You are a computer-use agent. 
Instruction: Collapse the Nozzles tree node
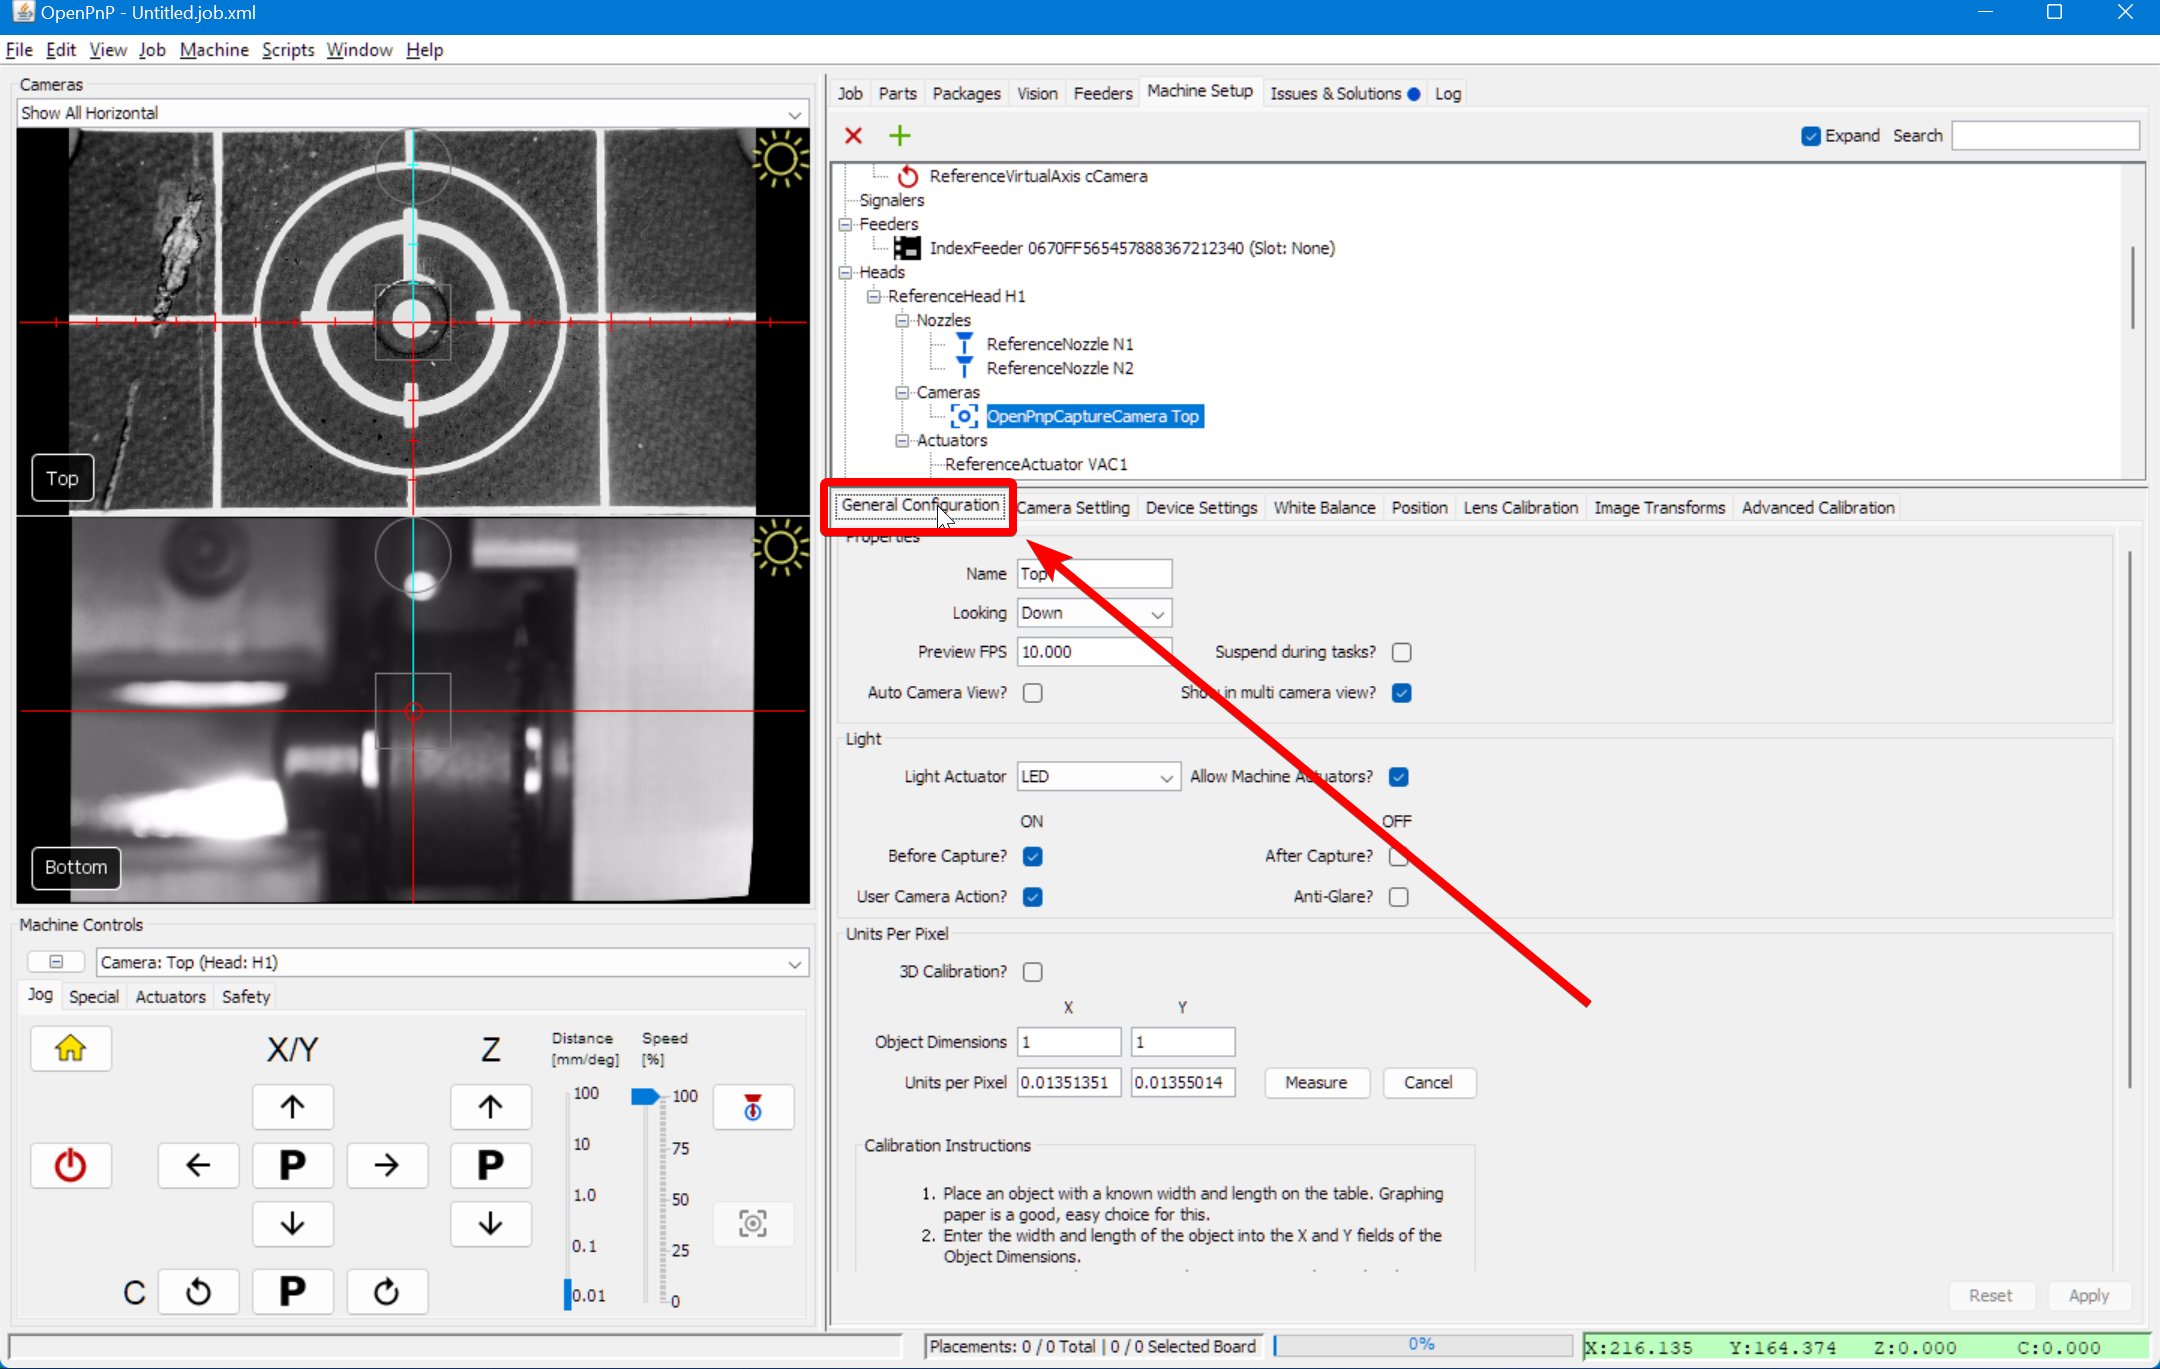[903, 319]
